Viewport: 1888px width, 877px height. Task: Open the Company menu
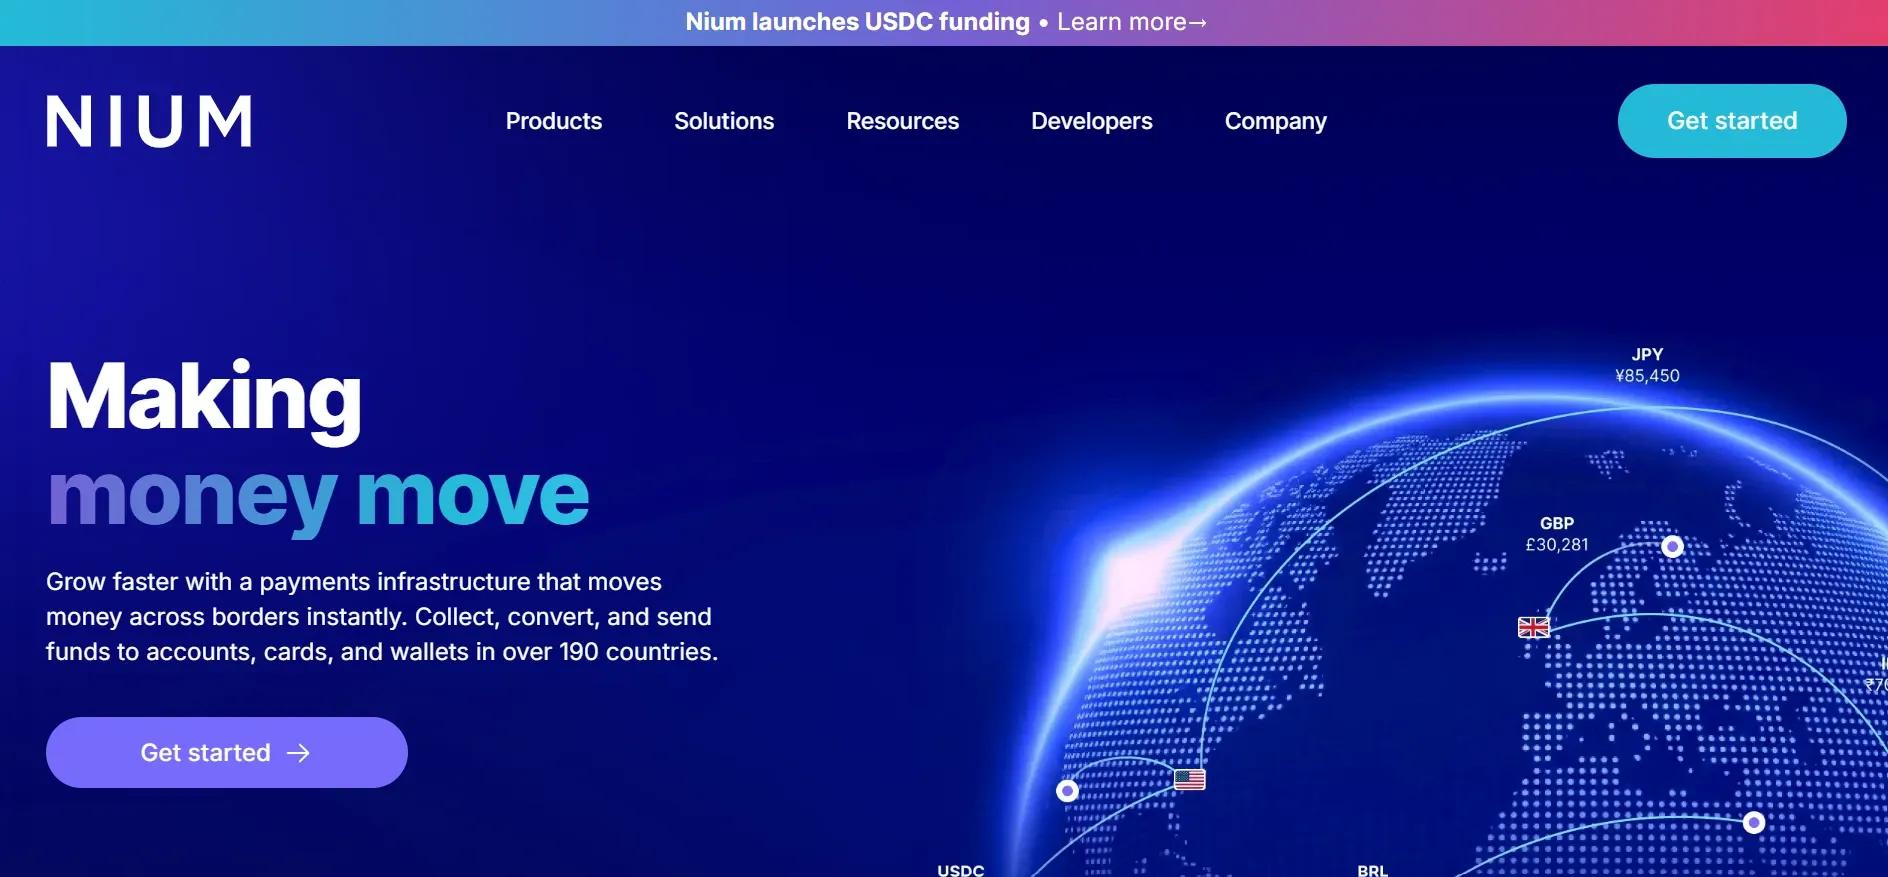pyautogui.click(x=1276, y=121)
